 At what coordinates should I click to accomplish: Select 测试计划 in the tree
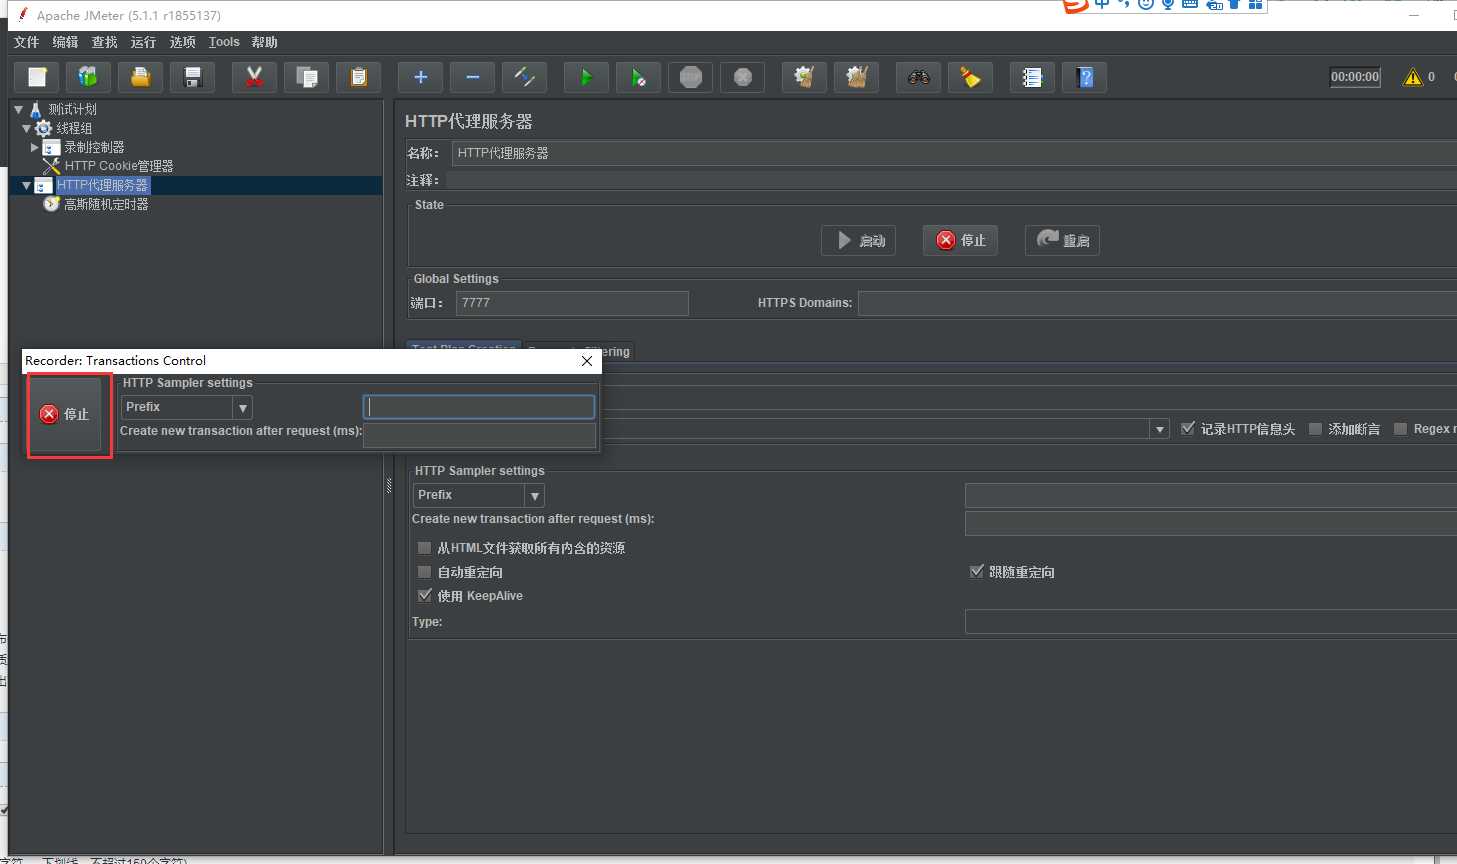tap(72, 109)
